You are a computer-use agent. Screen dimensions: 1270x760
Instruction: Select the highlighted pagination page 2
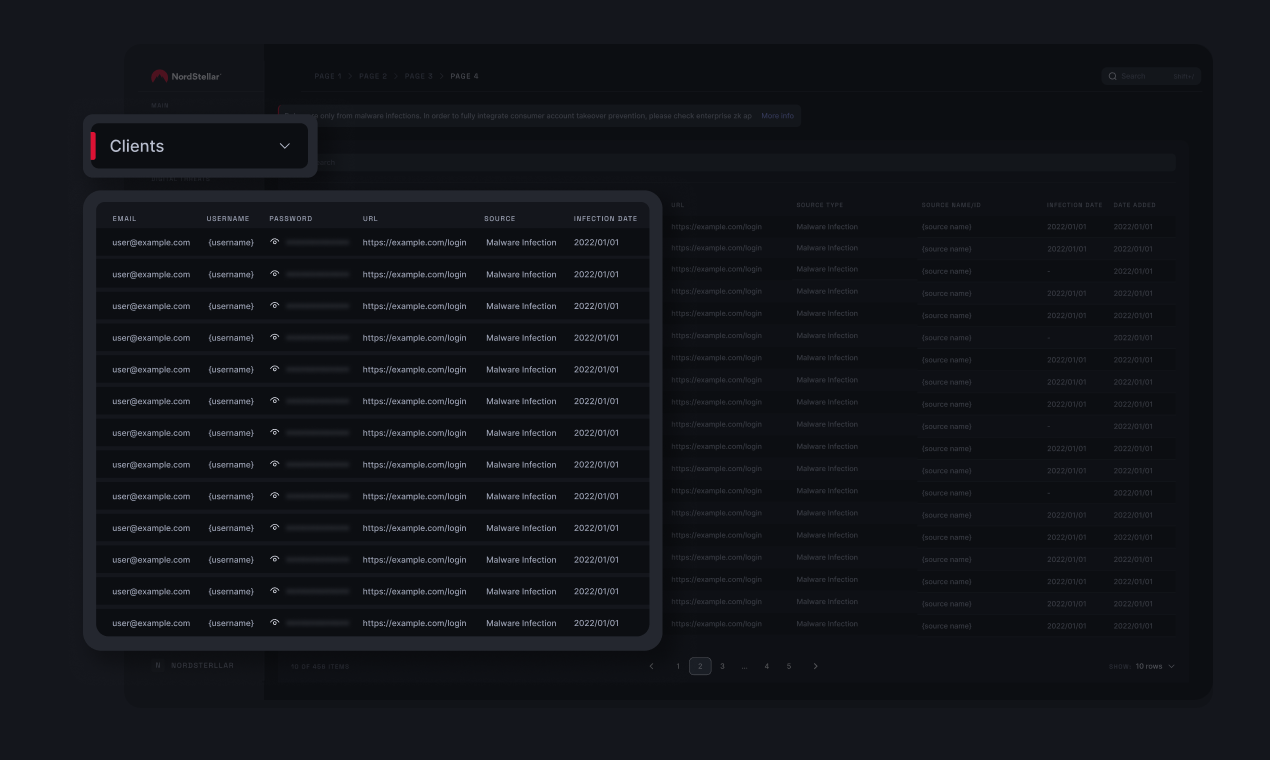coord(700,666)
